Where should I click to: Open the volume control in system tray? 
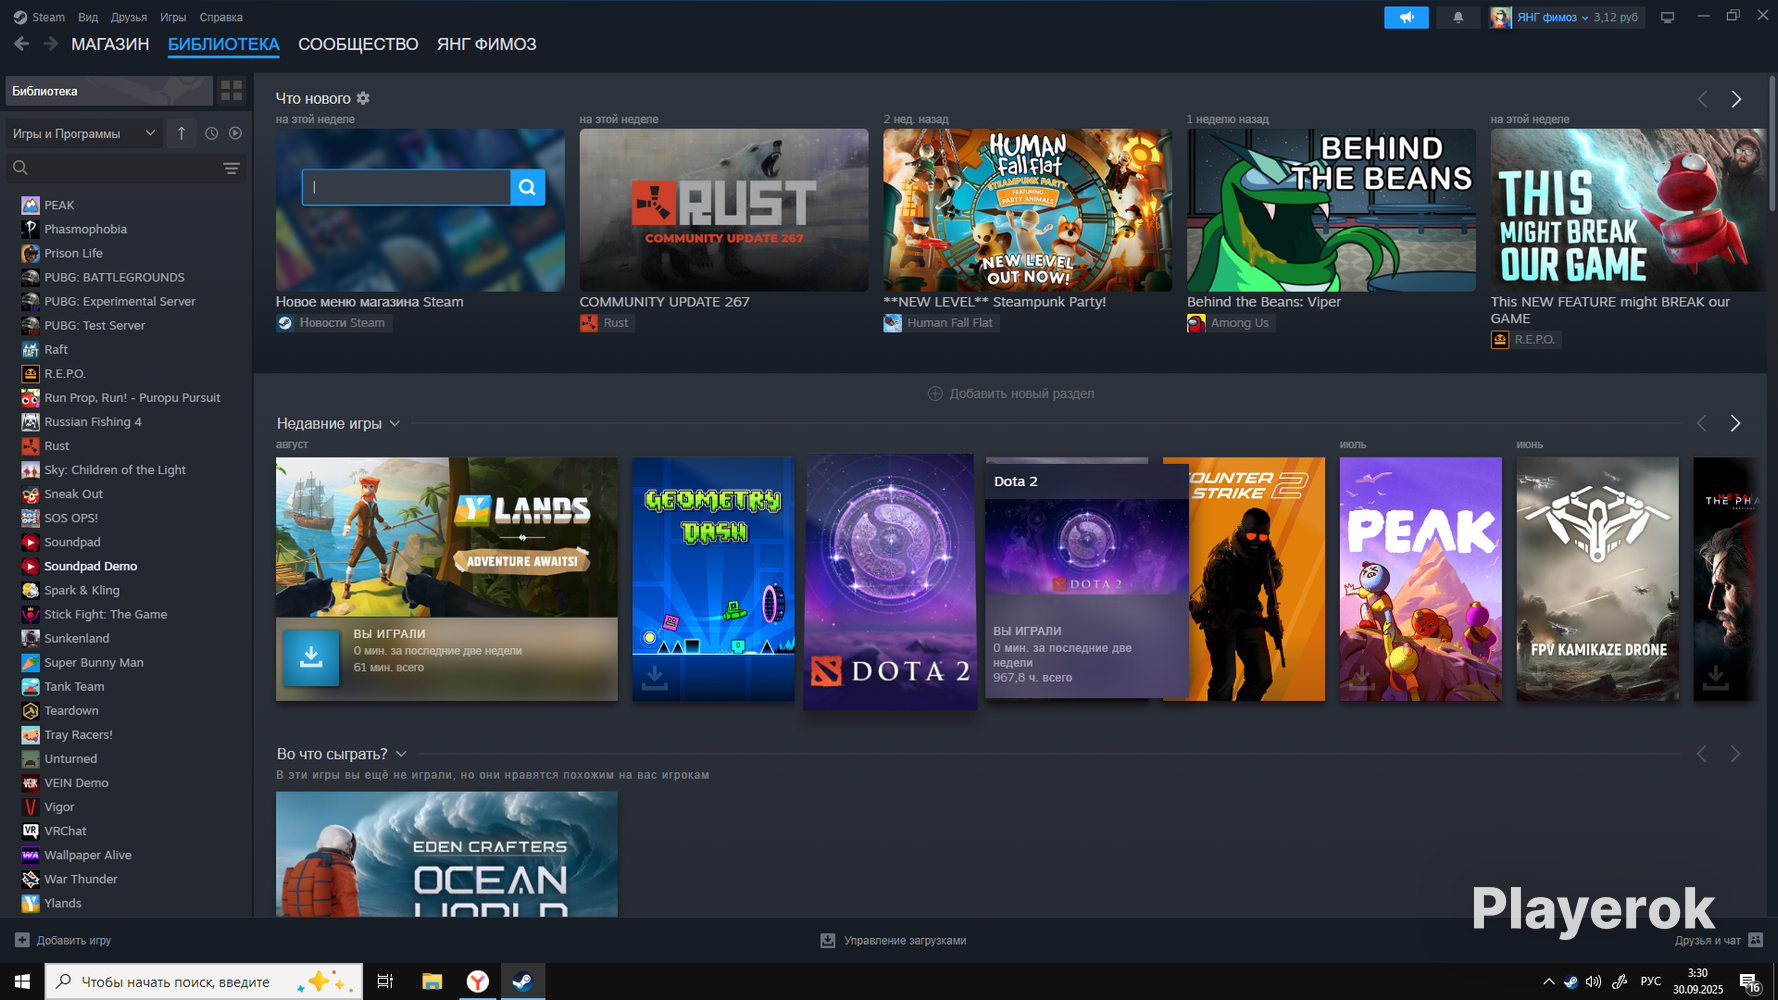pos(1594,982)
